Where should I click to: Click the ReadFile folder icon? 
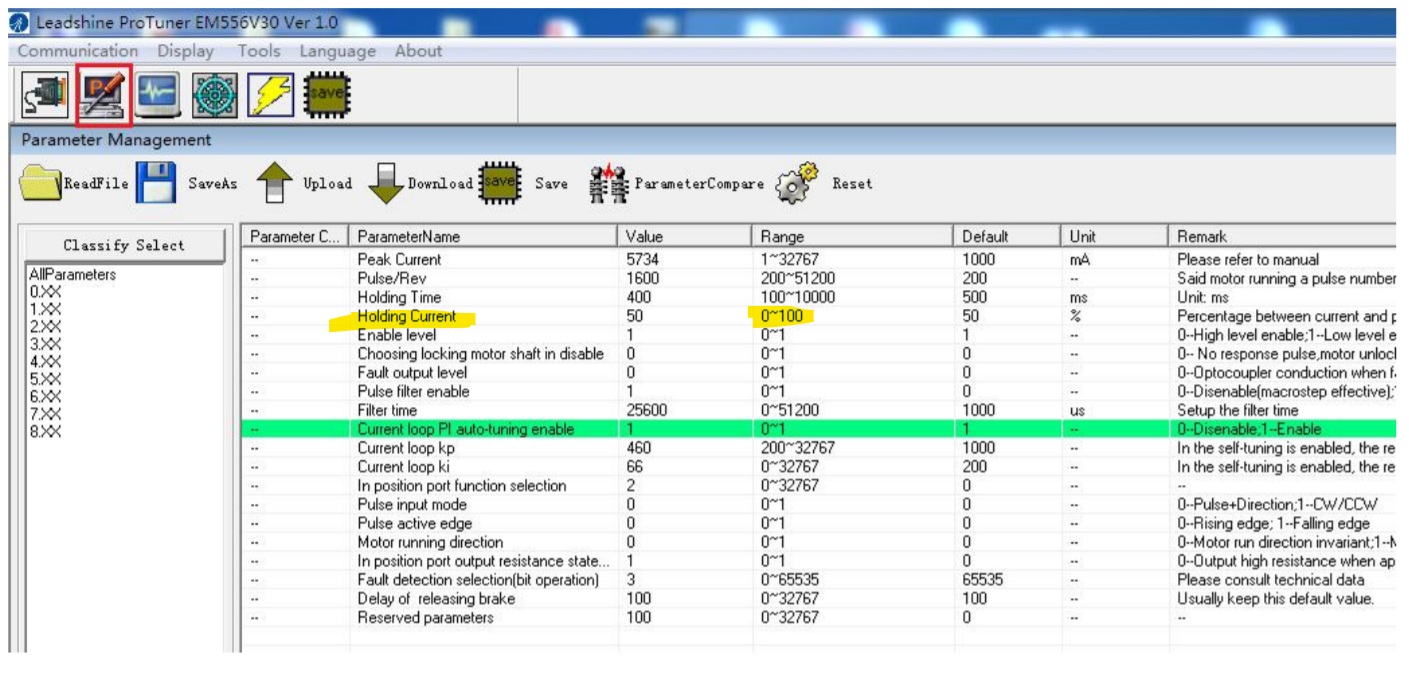[41, 184]
